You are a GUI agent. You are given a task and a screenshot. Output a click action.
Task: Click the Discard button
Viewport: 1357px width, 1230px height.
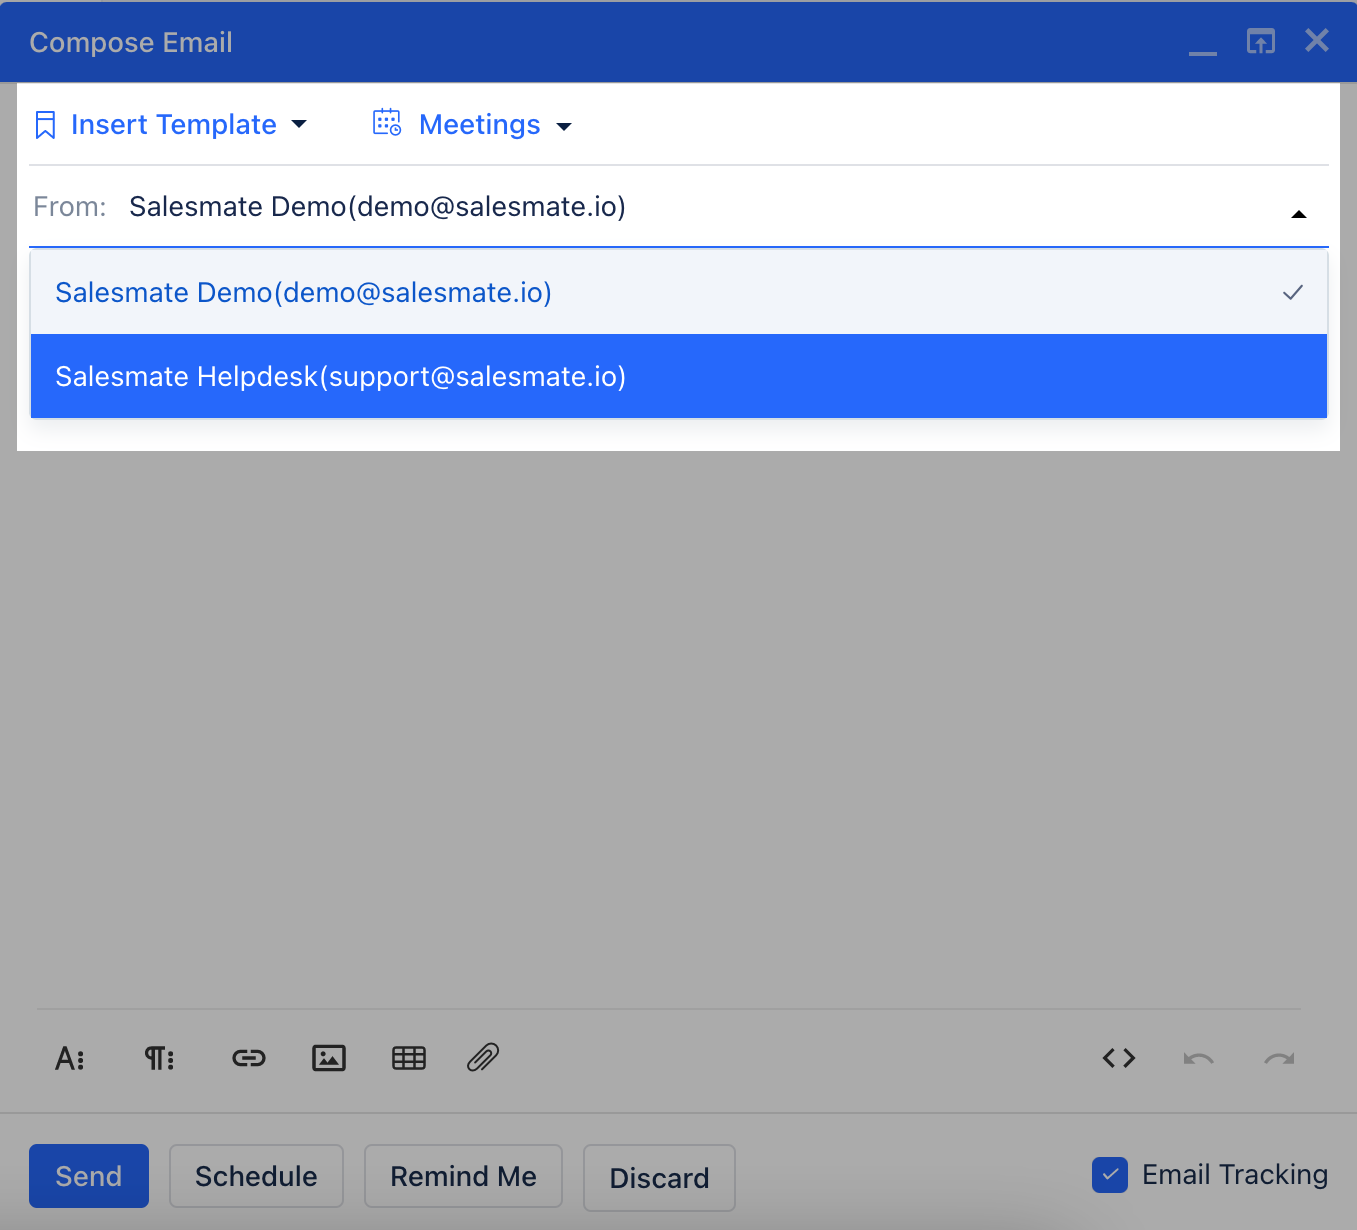(659, 1178)
